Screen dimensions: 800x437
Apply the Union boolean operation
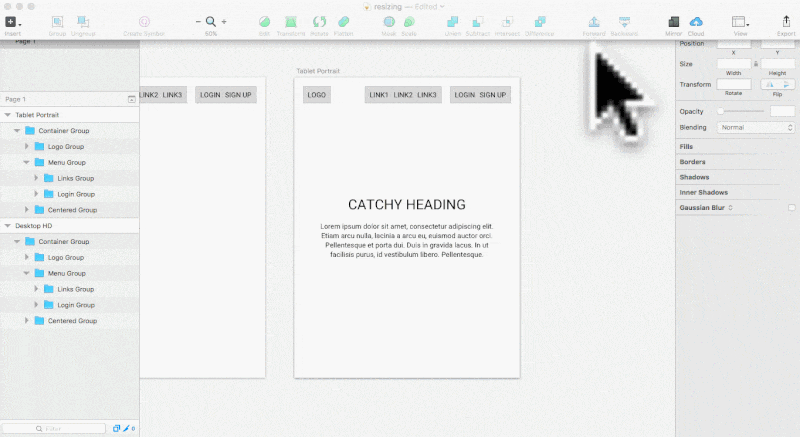point(452,22)
